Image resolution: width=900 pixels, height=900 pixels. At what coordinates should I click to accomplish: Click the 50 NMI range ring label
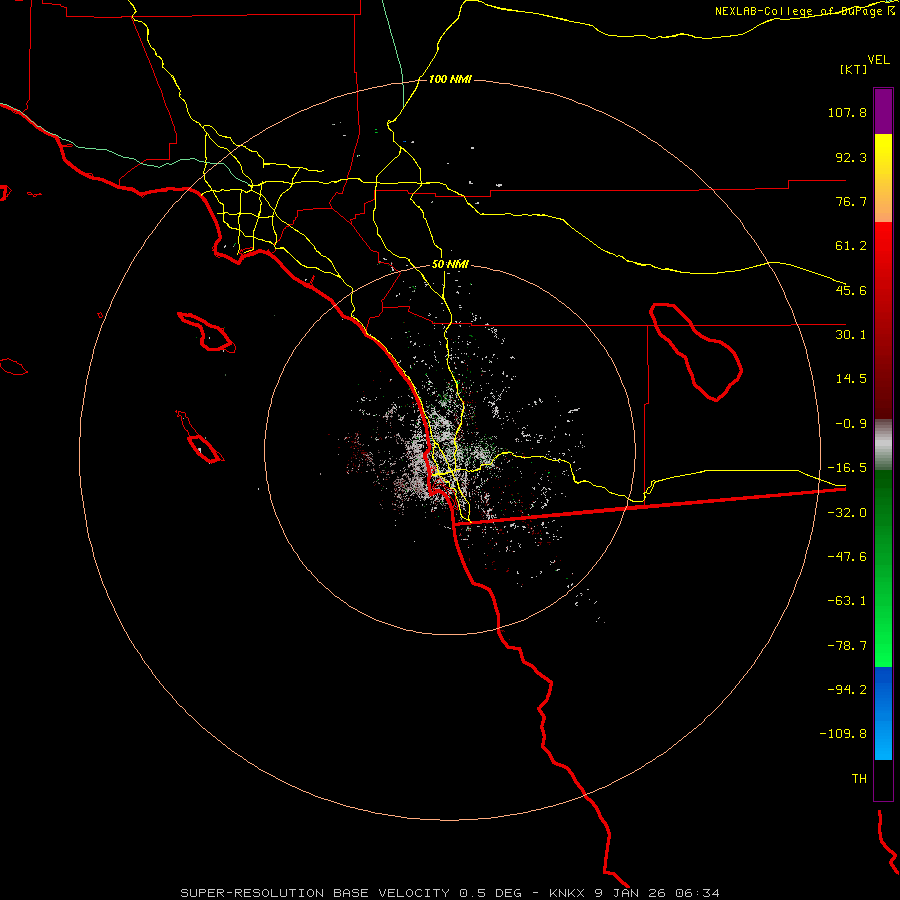450,265
